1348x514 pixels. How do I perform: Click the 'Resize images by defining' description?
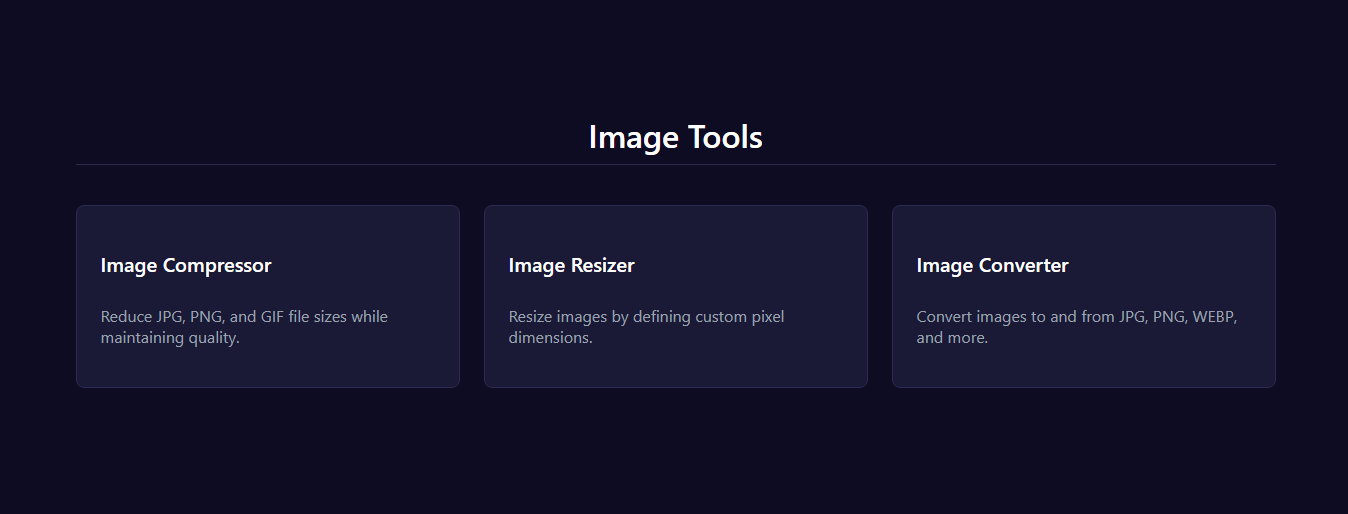(646, 327)
